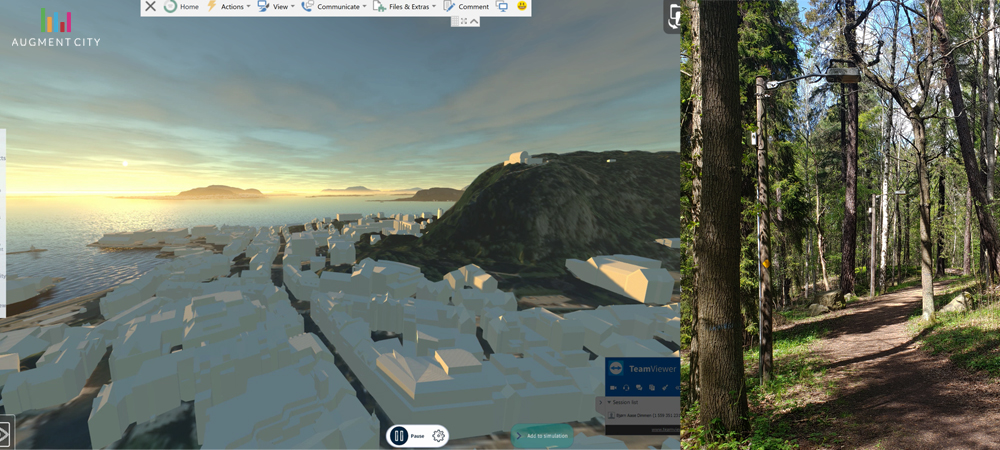Open simulation settings gear icon
Screen dimensions: 1000x450
coord(438,436)
